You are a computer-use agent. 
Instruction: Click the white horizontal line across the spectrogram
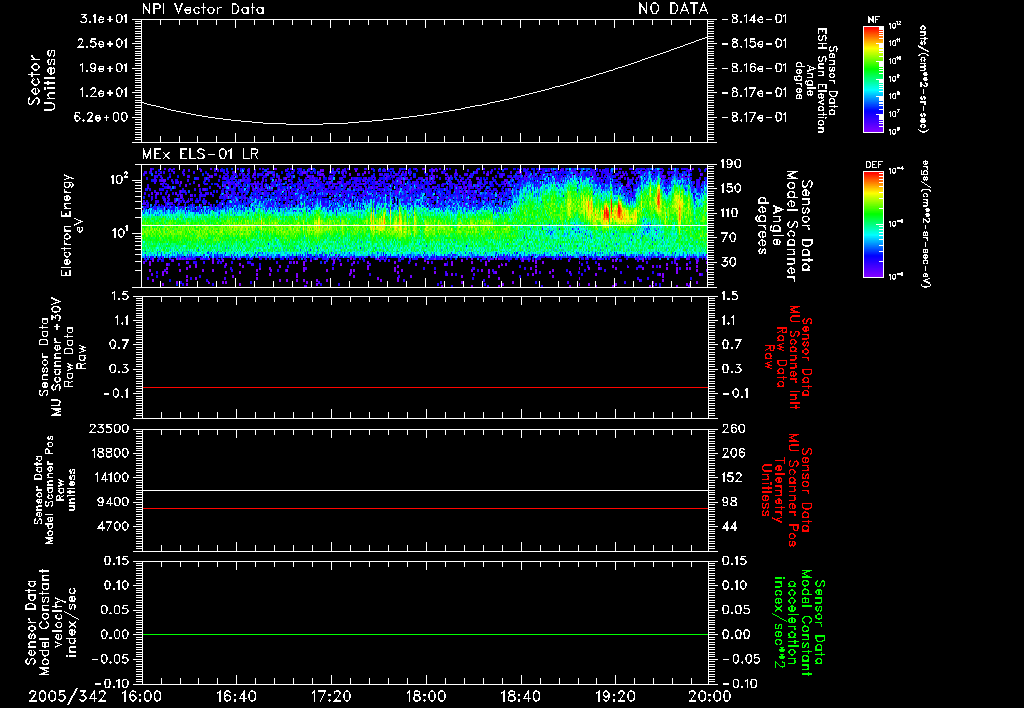tap(424, 225)
